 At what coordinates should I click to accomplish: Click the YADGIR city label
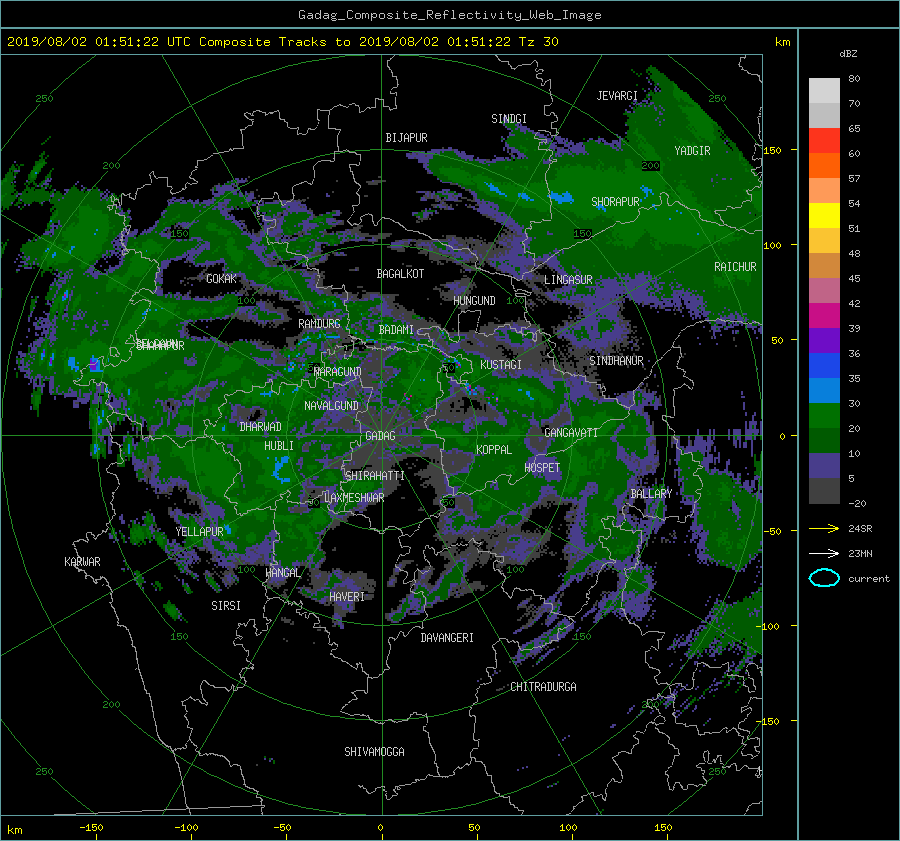point(692,151)
